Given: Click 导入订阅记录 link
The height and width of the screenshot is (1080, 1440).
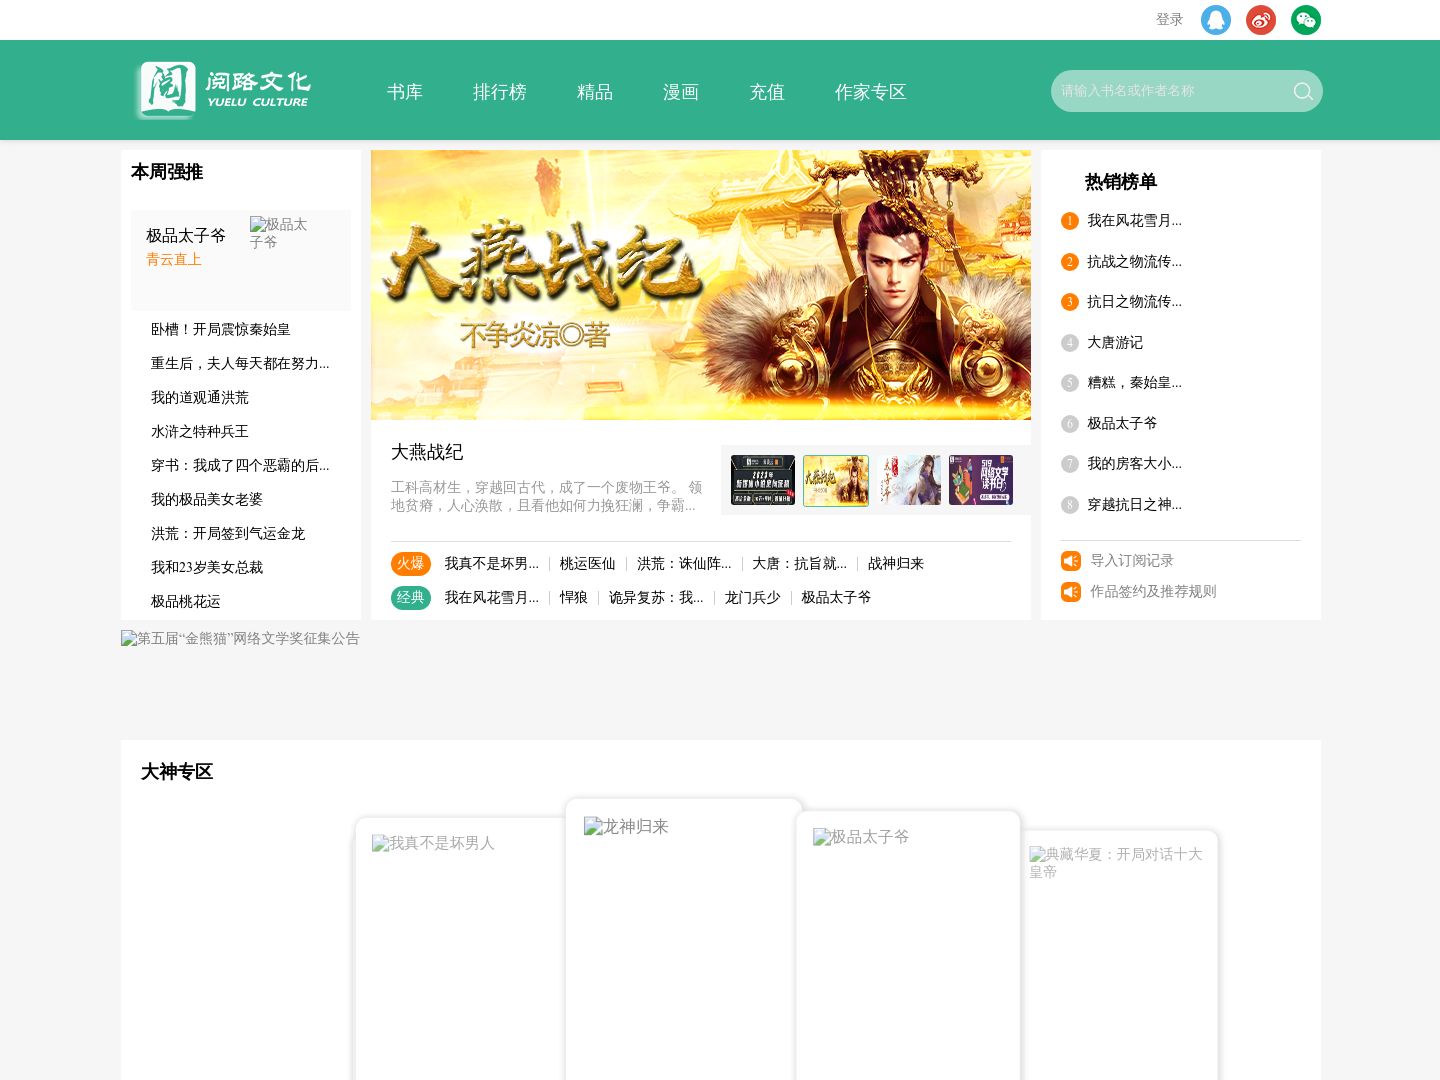Looking at the screenshot, I should click(1132, 561).
